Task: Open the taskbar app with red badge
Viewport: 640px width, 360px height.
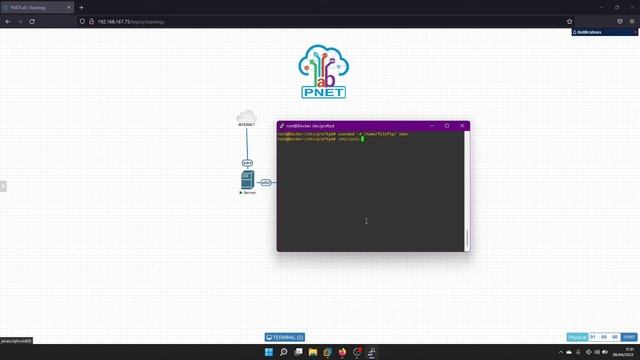Action: point(357,352)
